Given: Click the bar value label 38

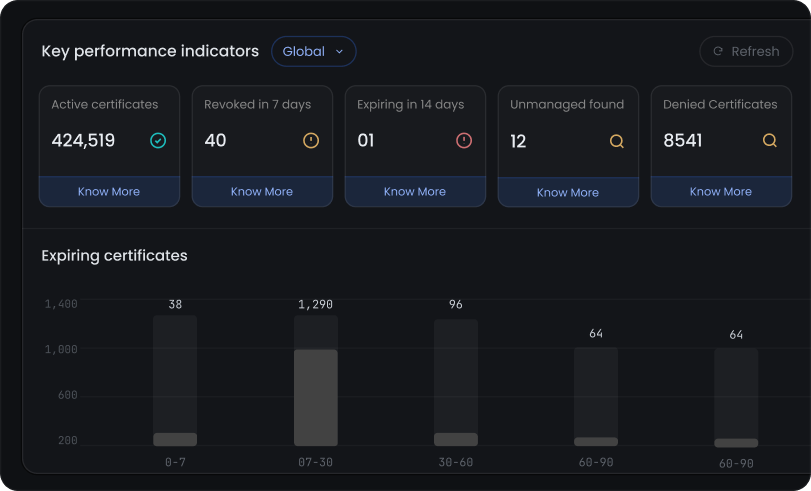Looking at the screenshot, I should (175, 304).
